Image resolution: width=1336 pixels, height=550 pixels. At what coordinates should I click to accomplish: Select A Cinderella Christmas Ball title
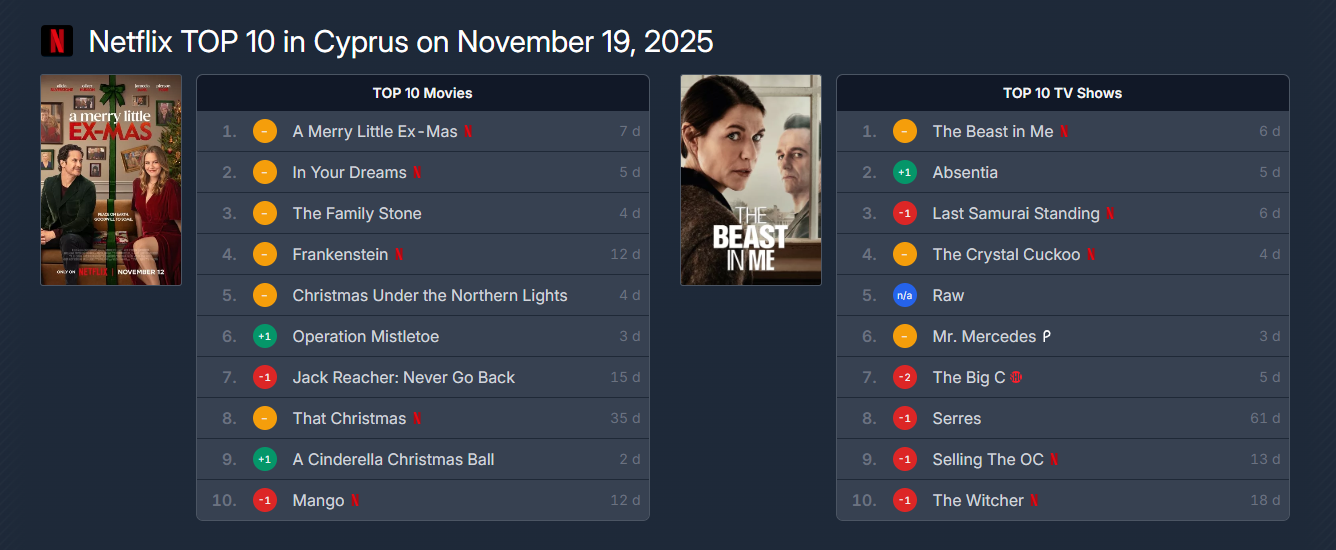click(393, 460)
